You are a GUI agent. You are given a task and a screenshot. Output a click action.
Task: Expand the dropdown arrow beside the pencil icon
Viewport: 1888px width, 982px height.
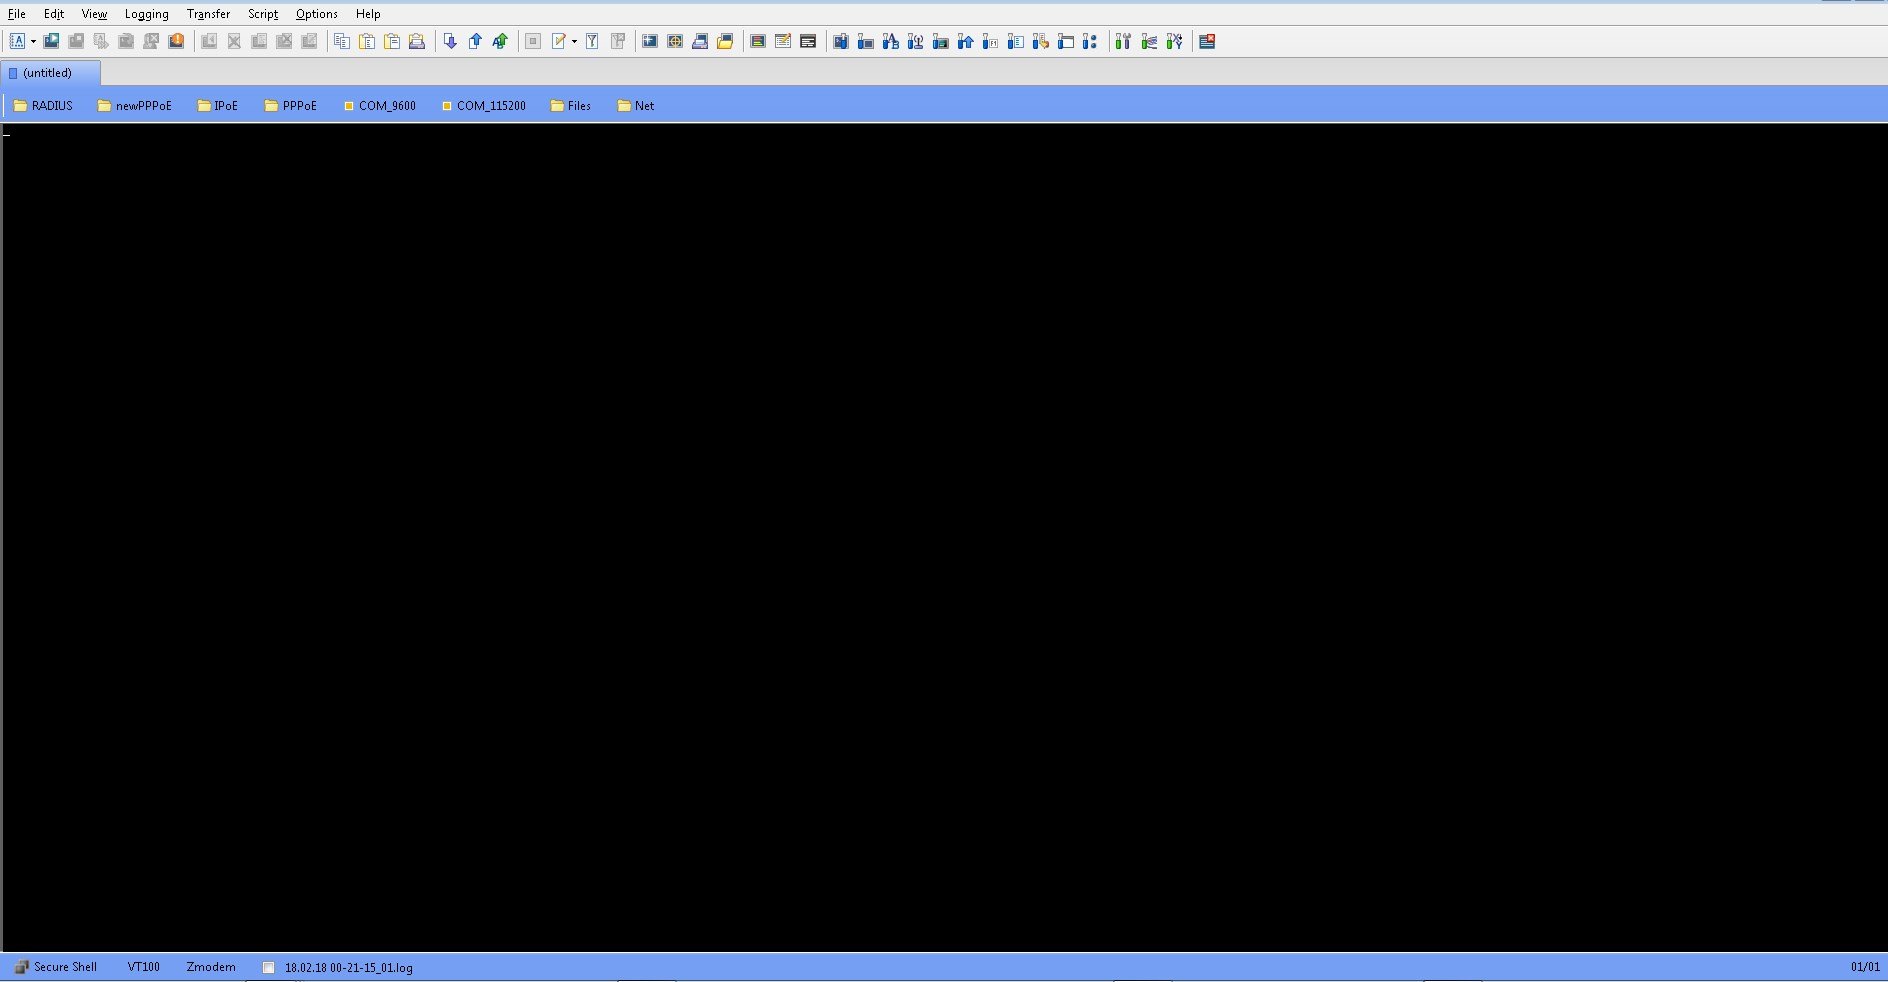tap(574, 42)
